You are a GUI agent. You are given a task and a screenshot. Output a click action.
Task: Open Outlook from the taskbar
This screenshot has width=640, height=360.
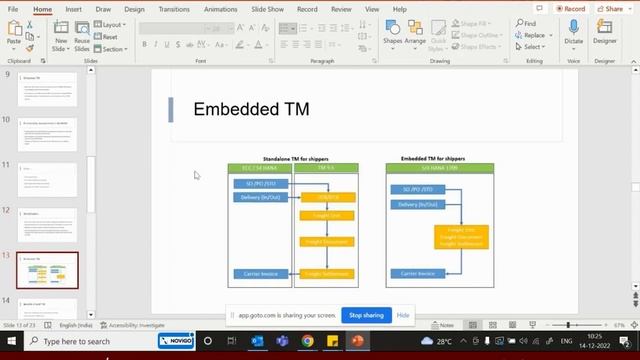(x=257, y=341)
